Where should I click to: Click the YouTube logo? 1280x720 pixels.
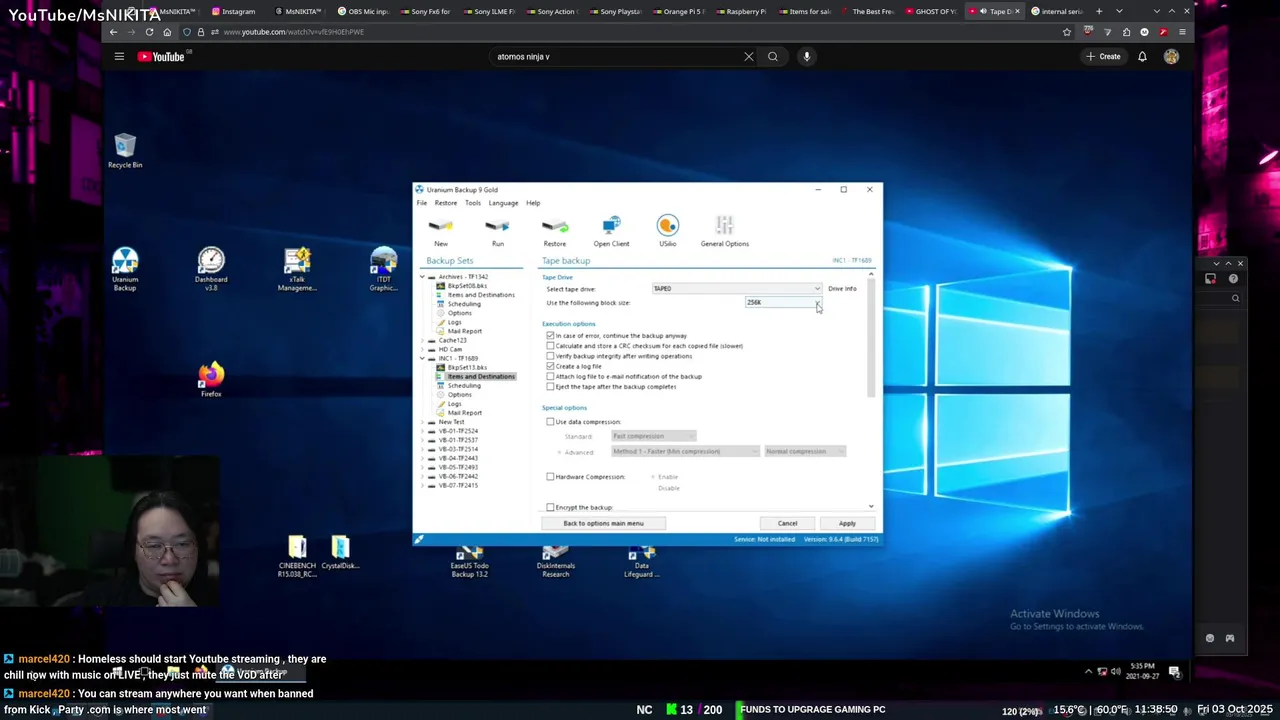[x=161, y=56]
